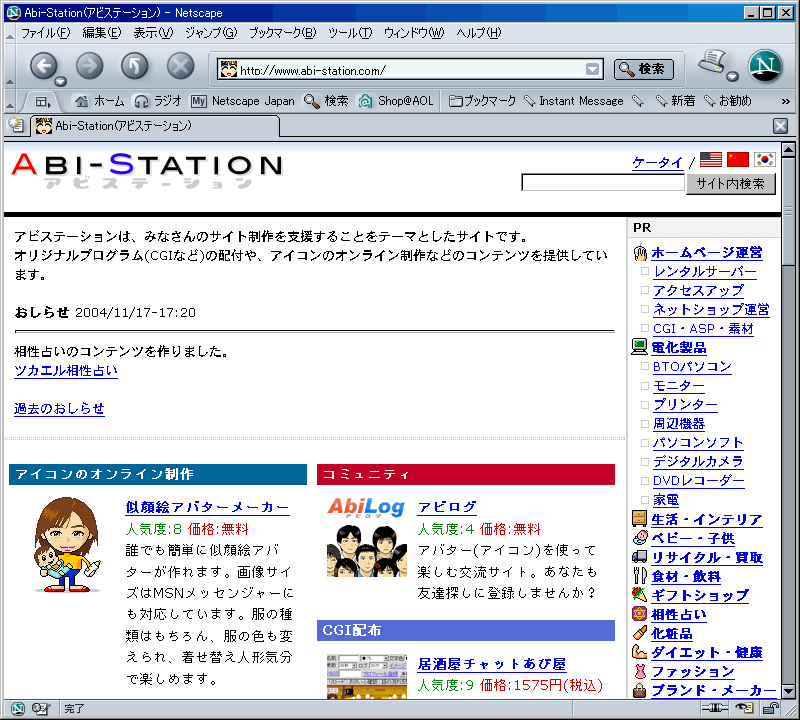Click the computer icon beside 電化製品

point(639,347)
